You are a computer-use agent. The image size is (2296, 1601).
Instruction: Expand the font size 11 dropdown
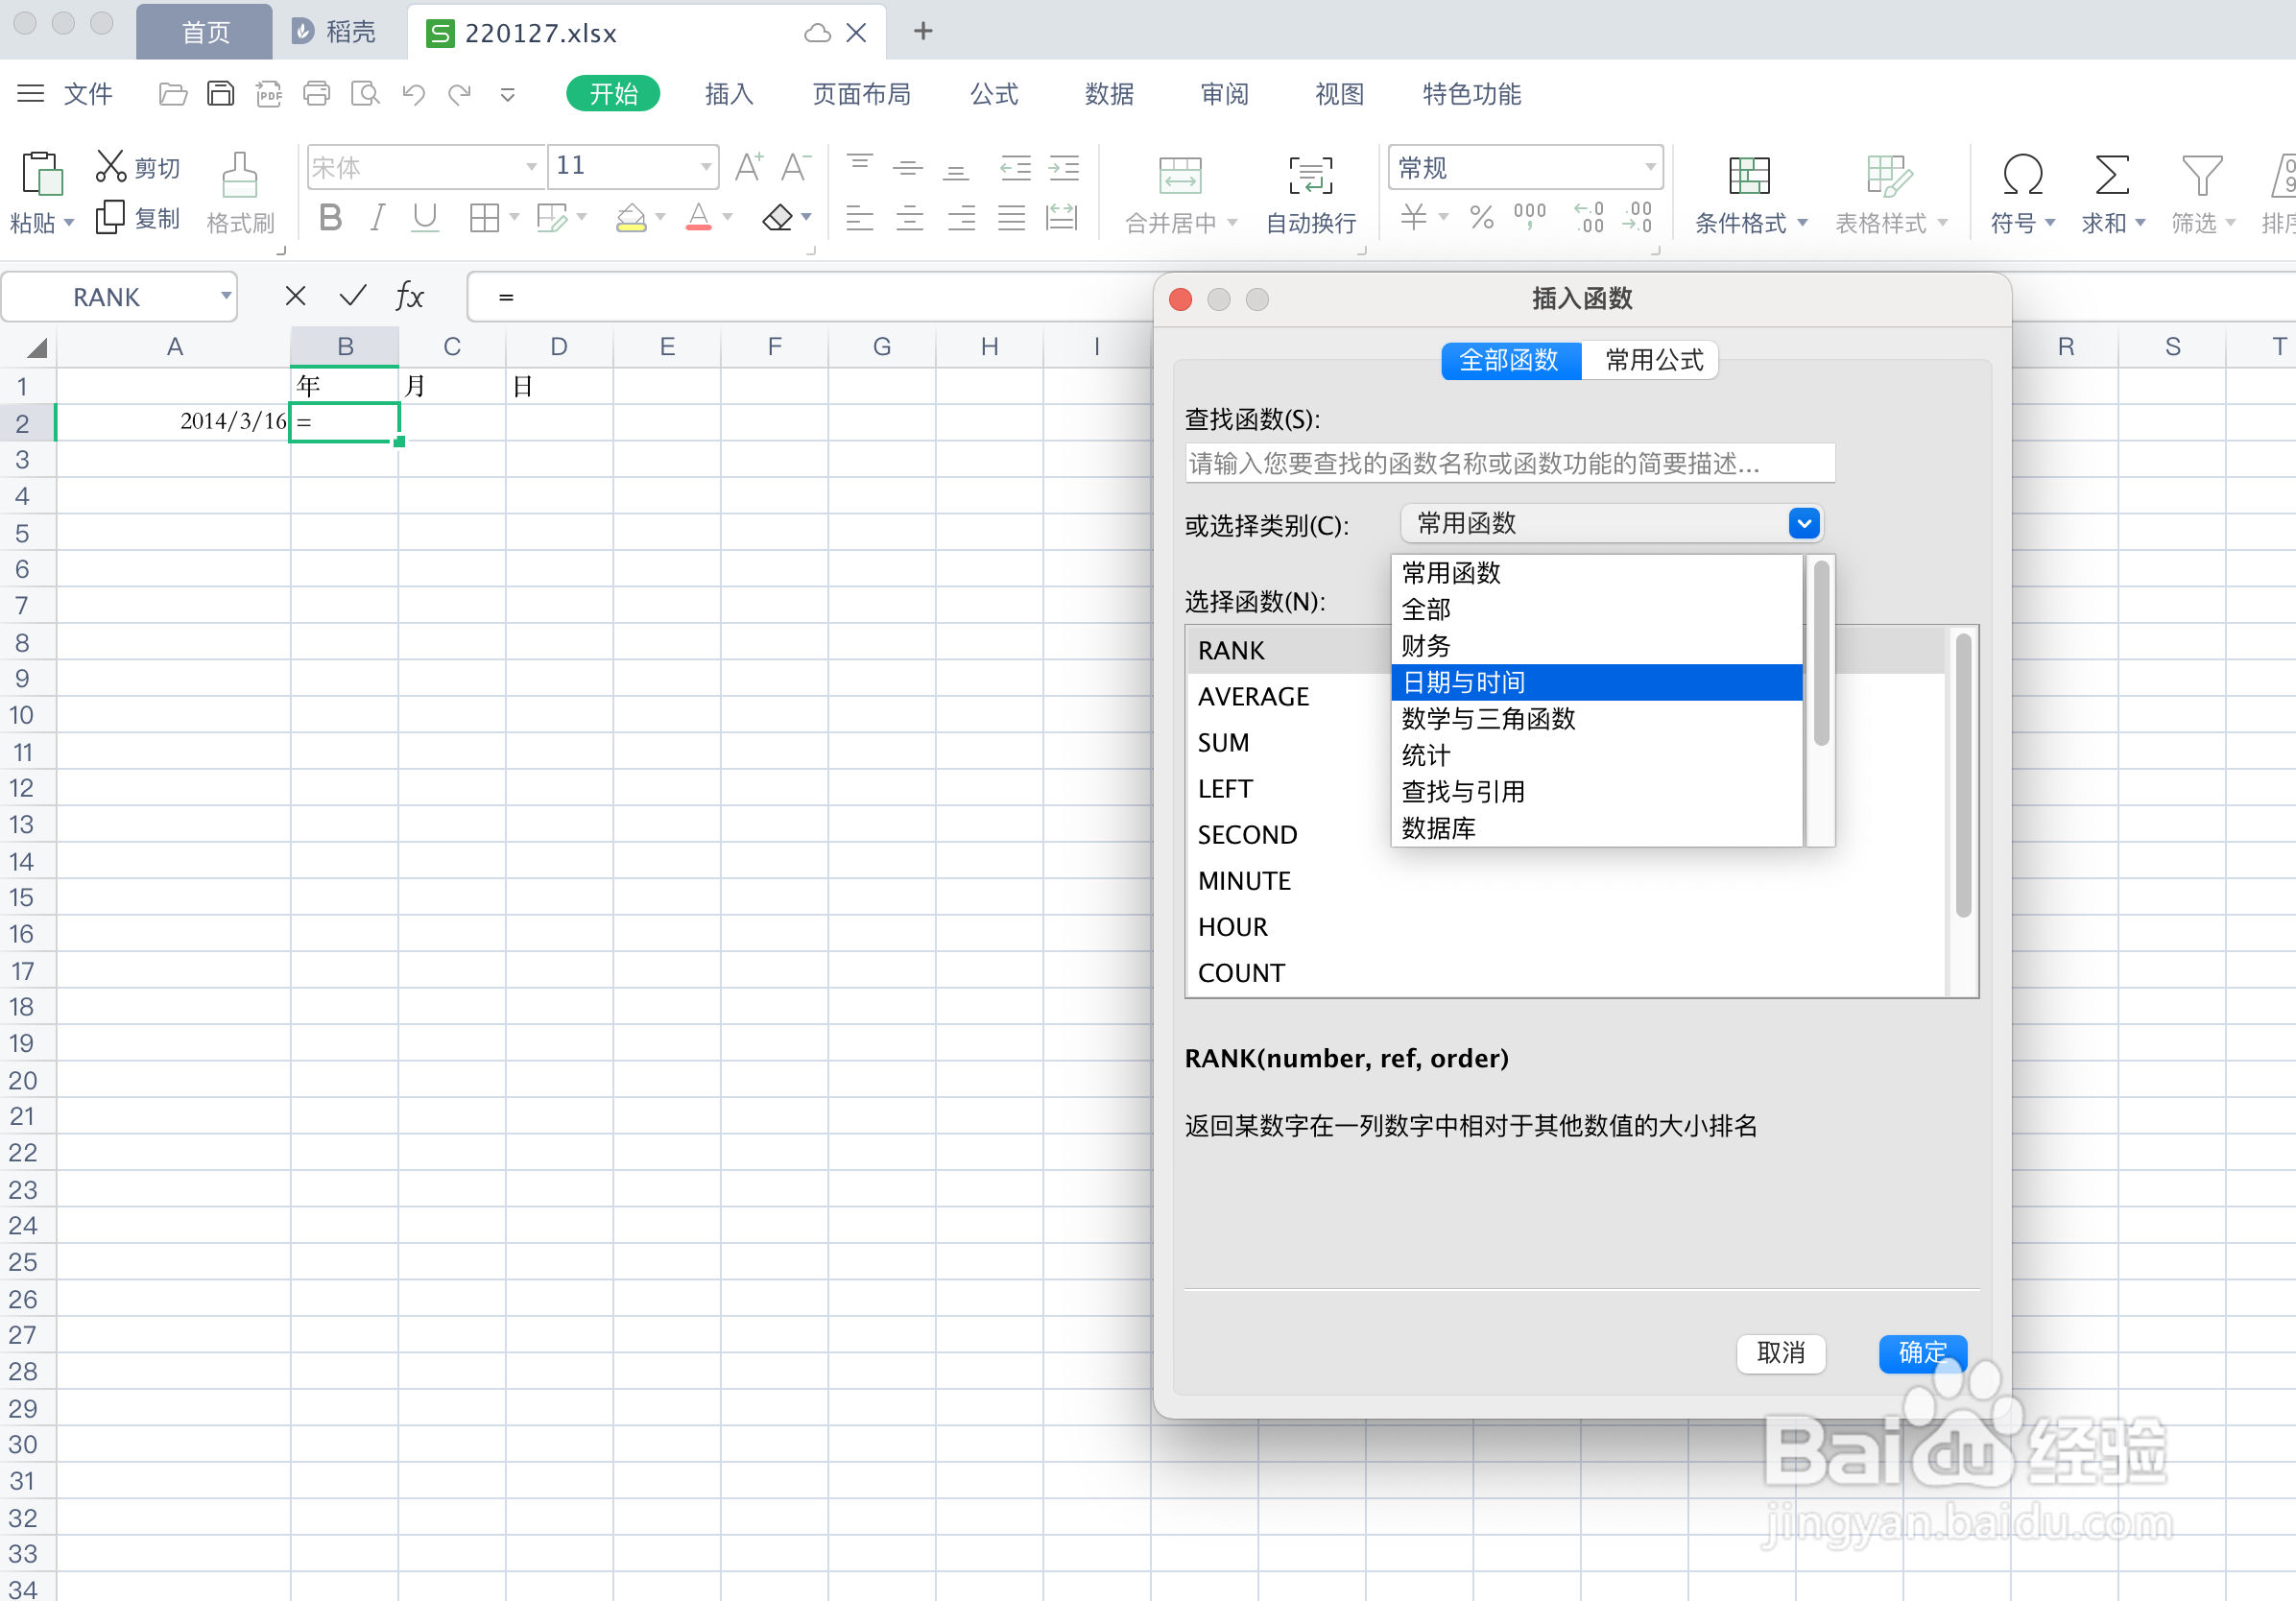point(706,167)
